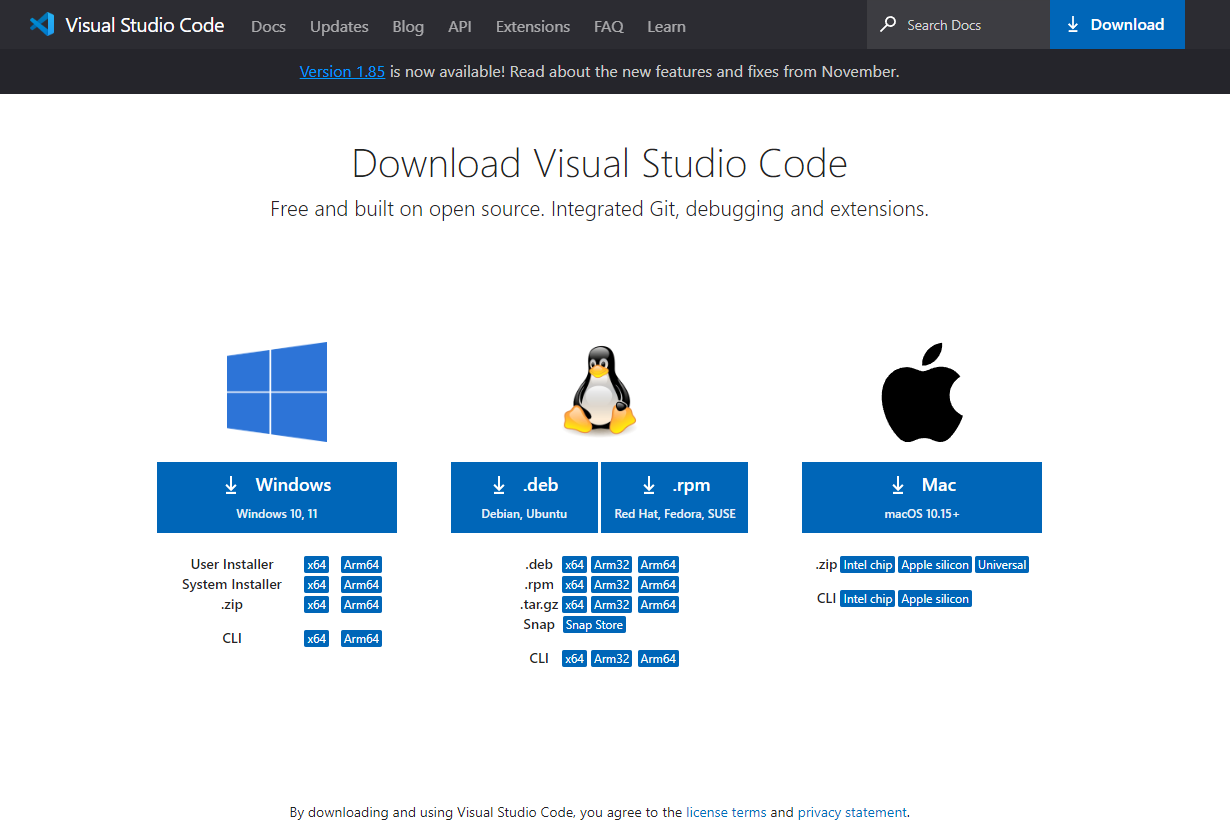Open the Docs menu item
Screen dimensions: 1230x839
268,27
